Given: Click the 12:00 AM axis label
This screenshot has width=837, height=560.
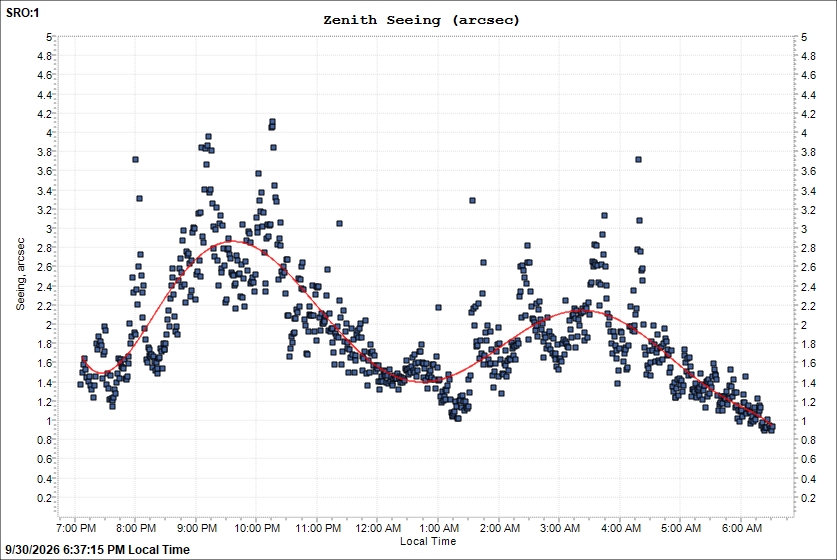Looking at the screenshot, I should [378, 528].
